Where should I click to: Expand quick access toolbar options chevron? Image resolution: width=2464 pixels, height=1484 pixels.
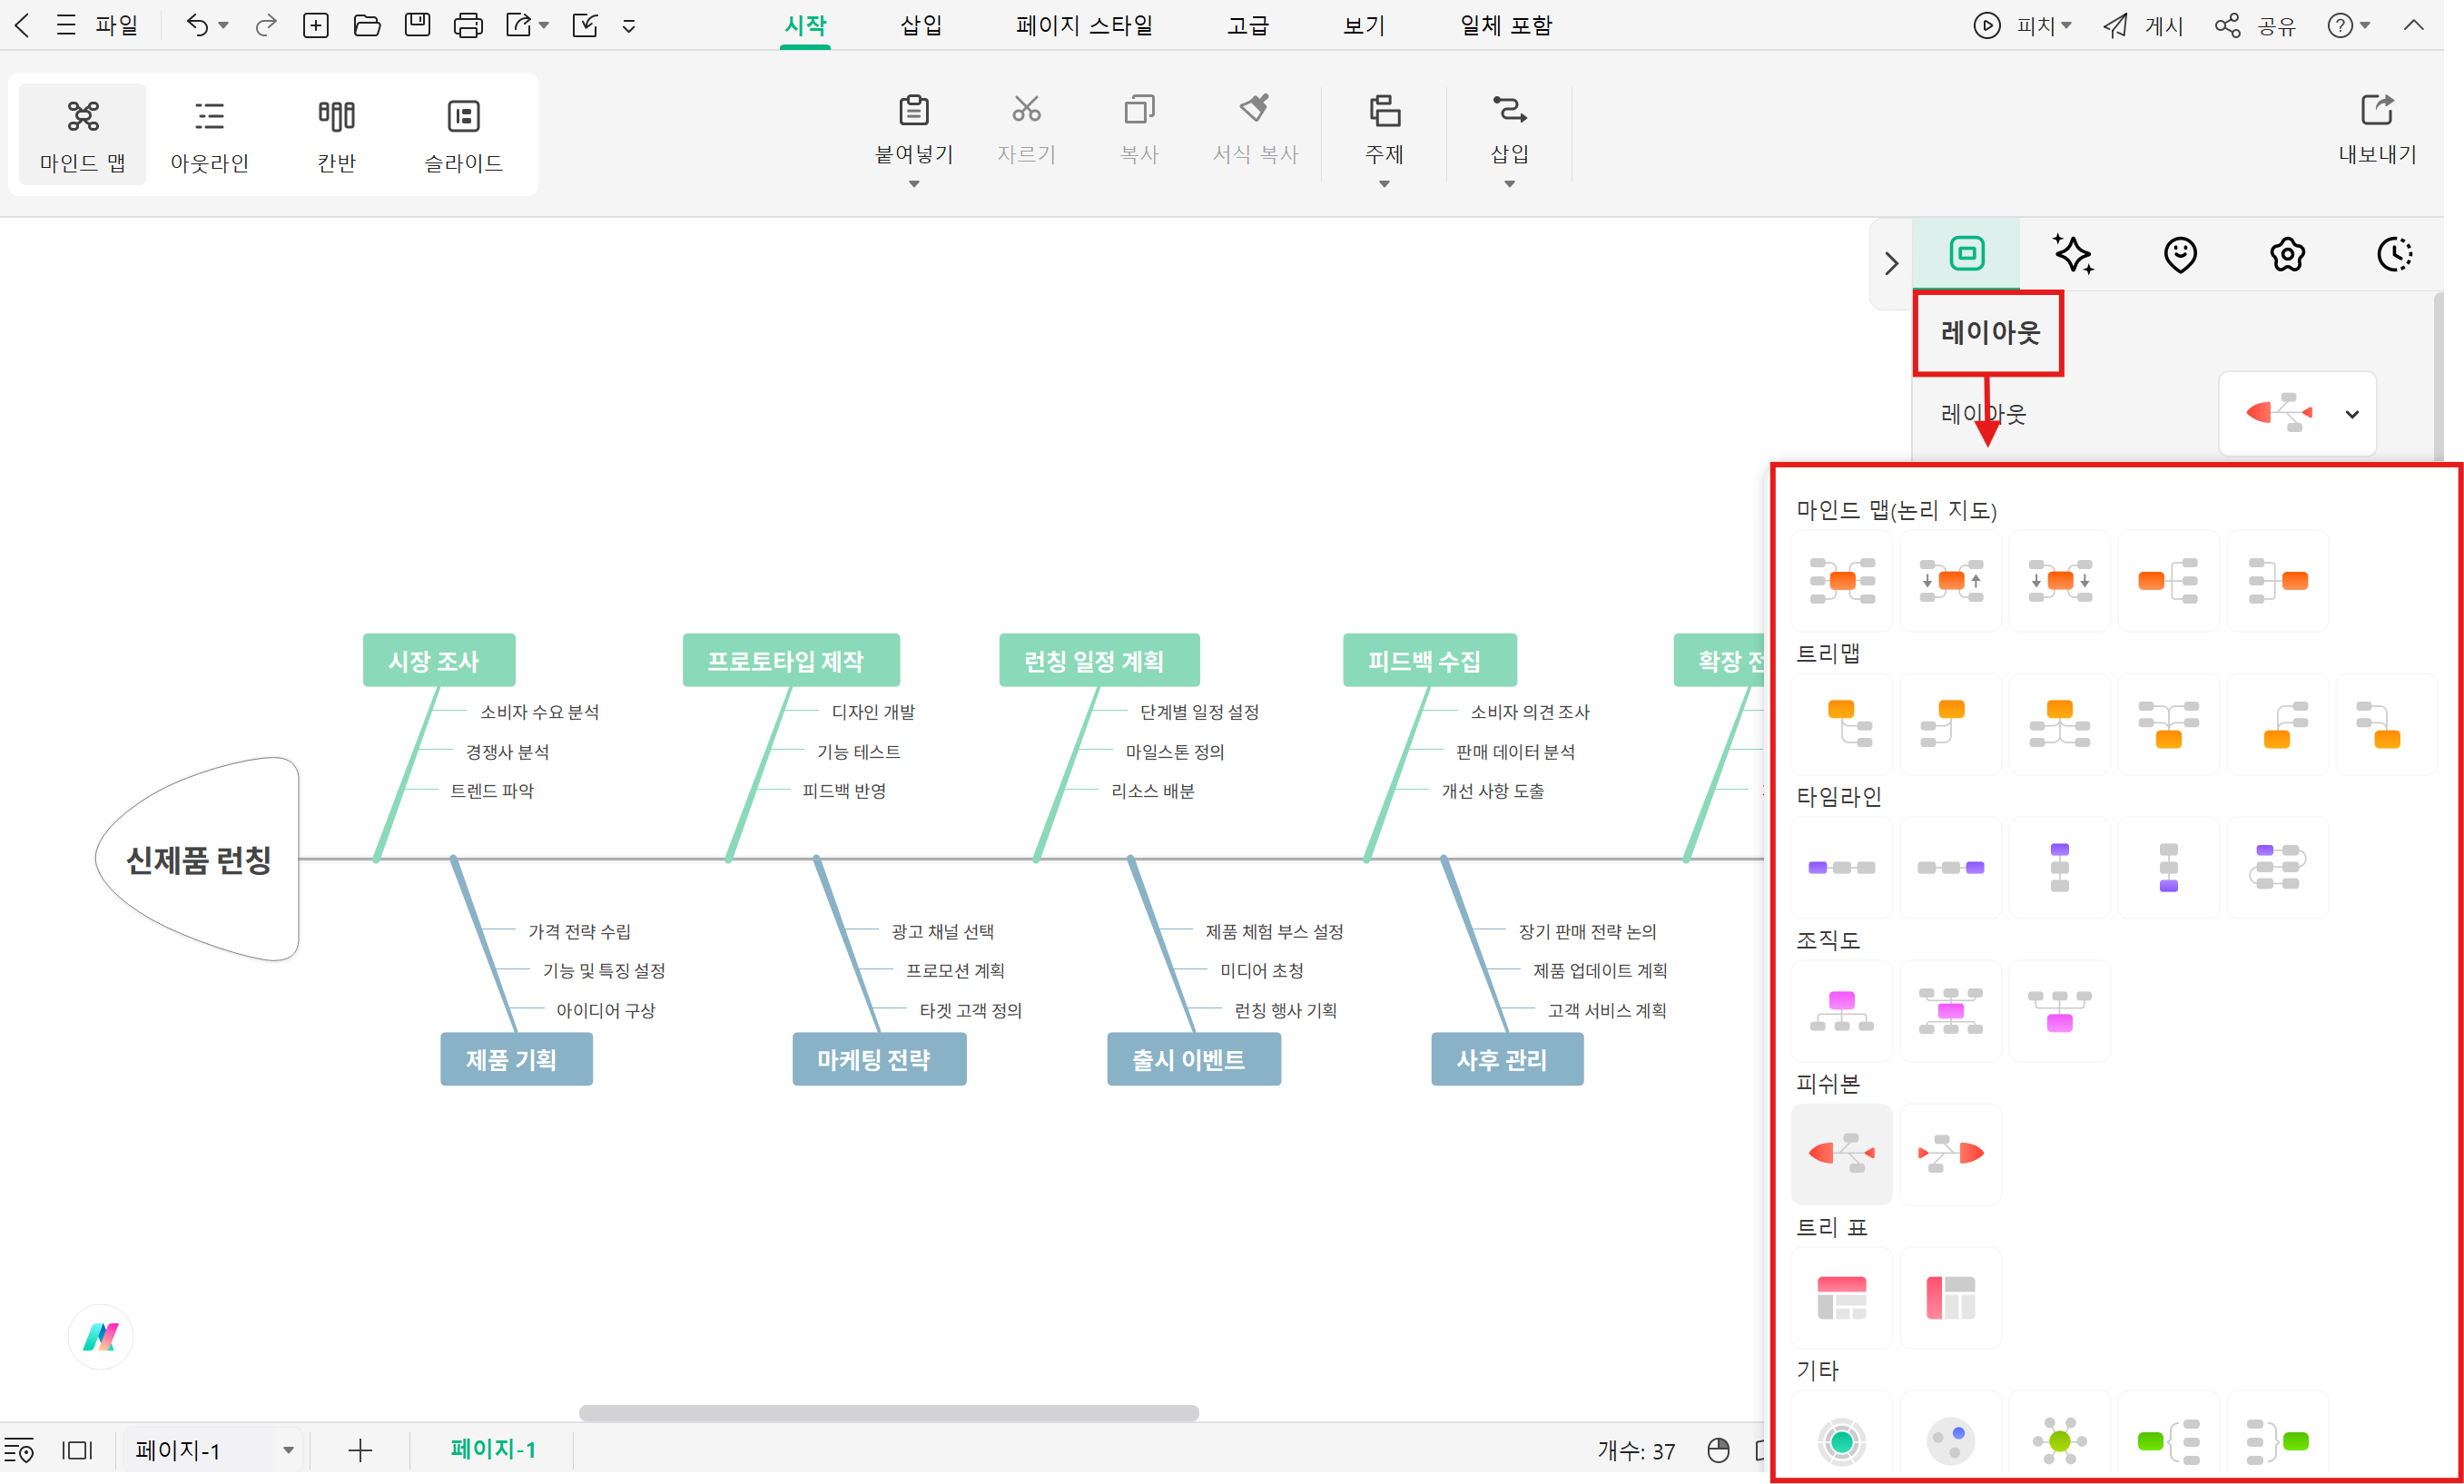click(x=629, y=27)
